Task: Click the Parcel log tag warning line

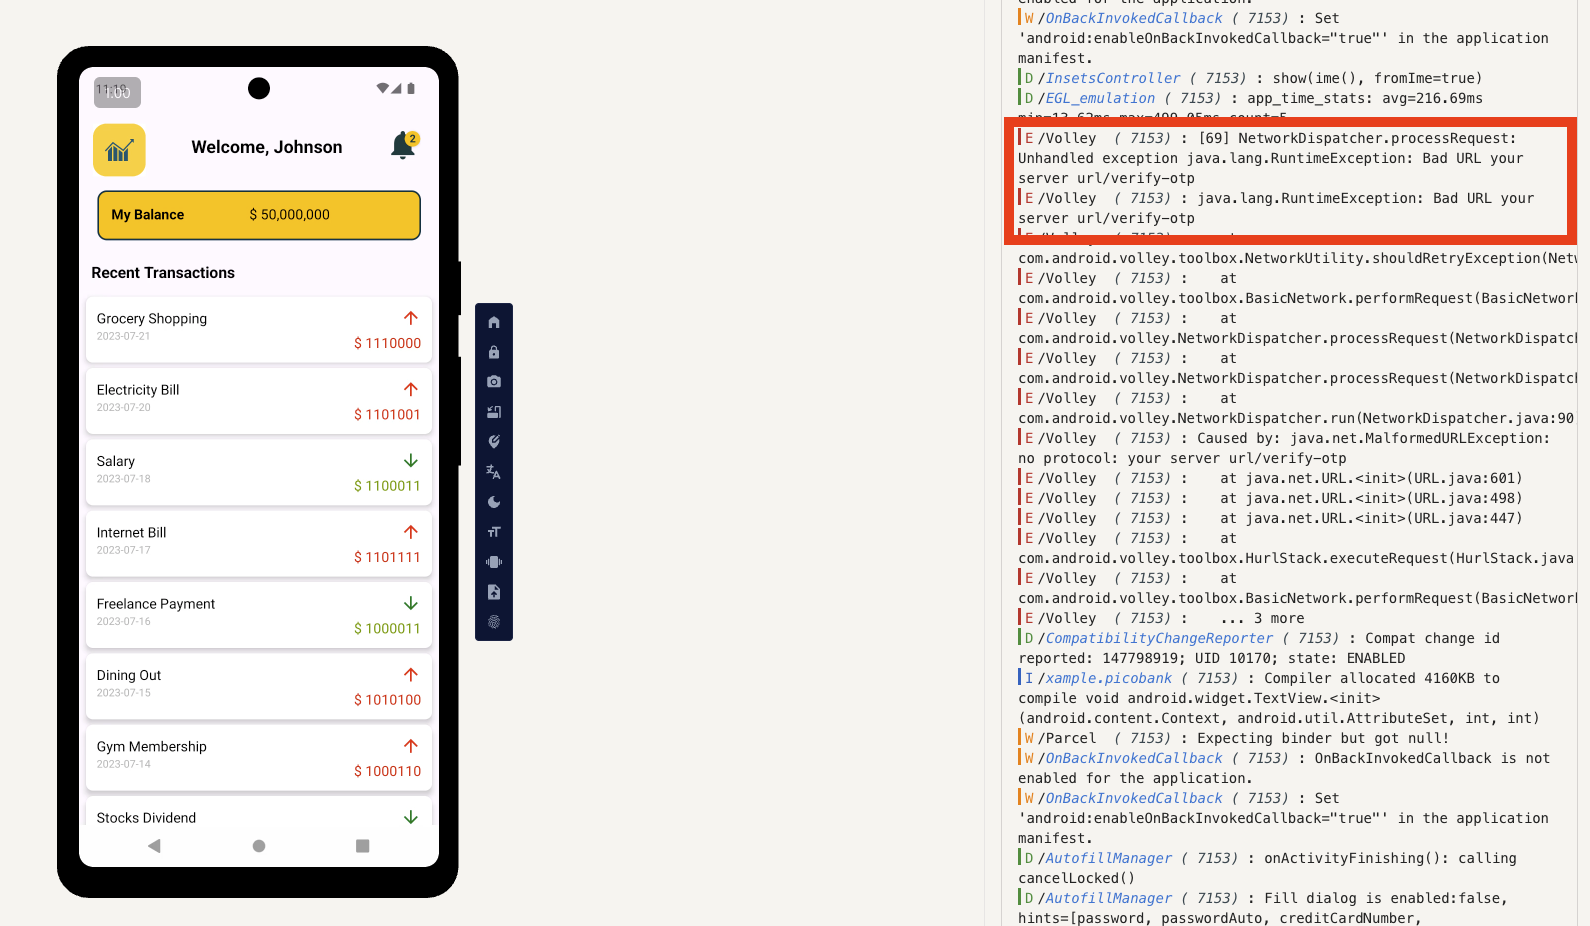Action: point(1233,738)
